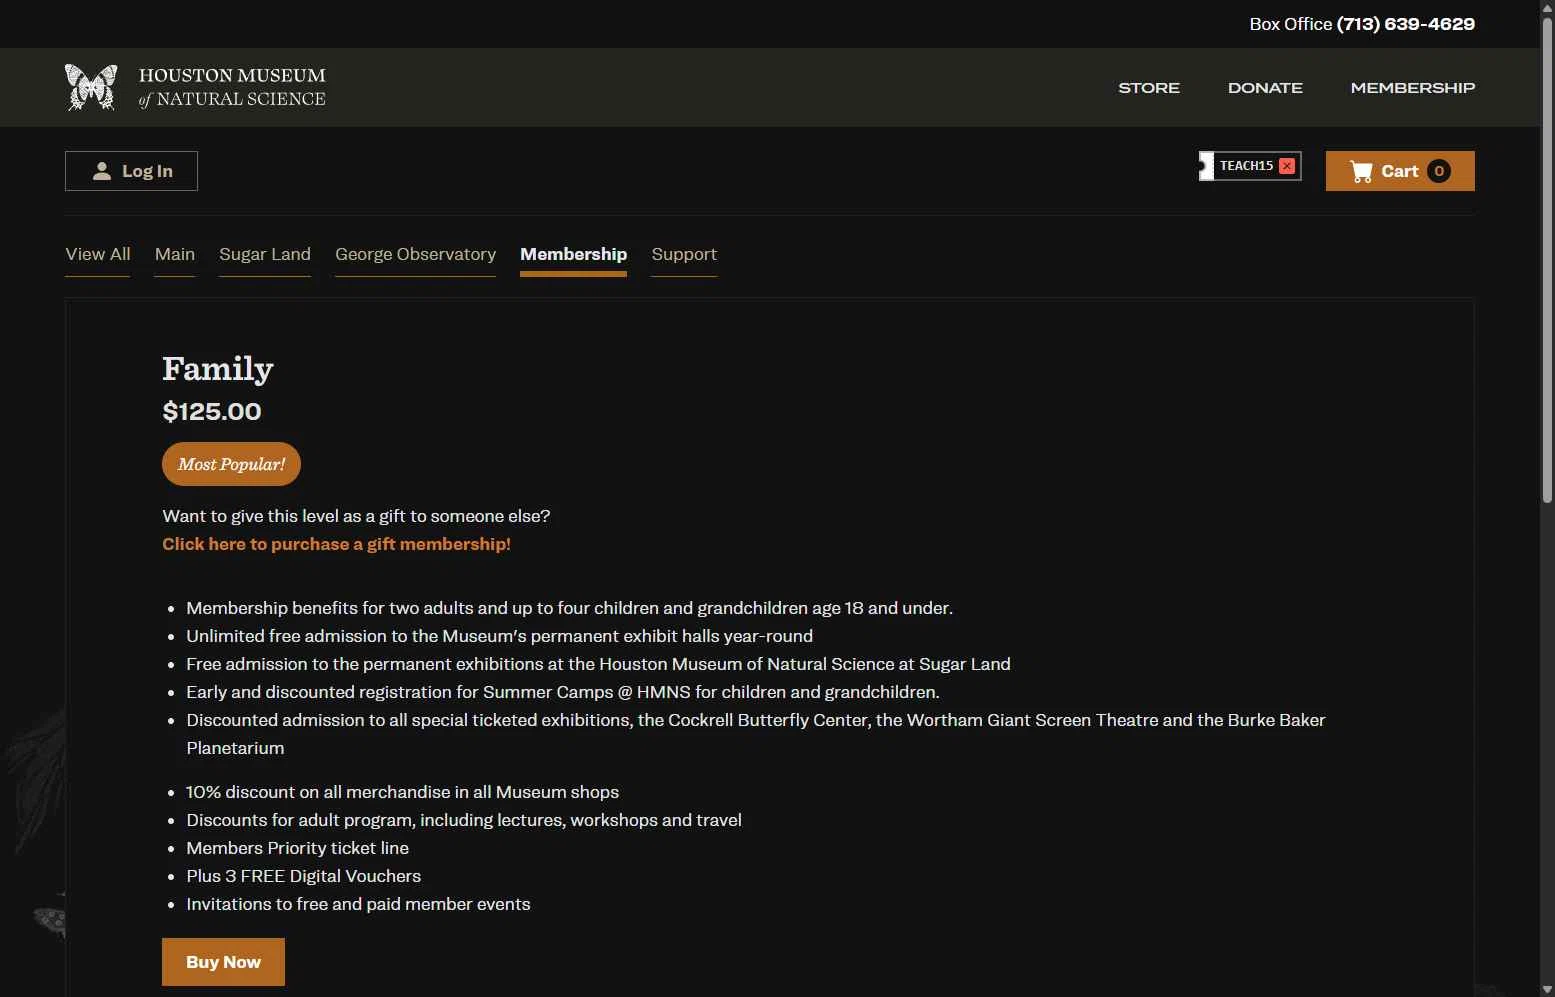Screen dimensions: 1555x997
Task: Click the gift membership purchase link
Action: click(x=337, y=544)
